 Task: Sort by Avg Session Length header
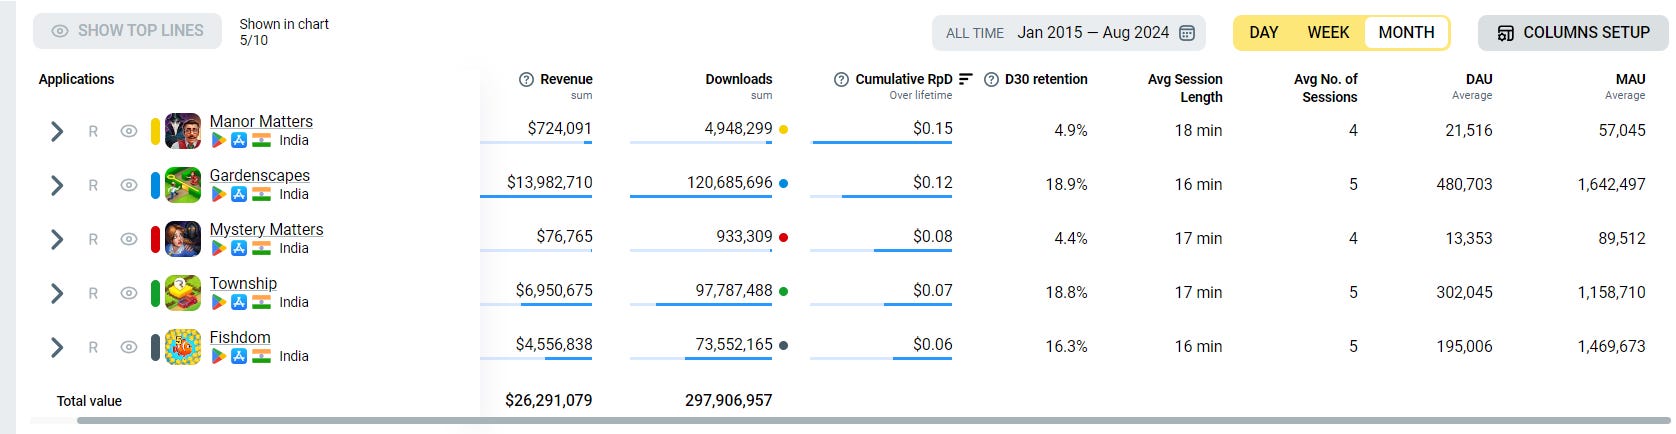point(1185,88)
